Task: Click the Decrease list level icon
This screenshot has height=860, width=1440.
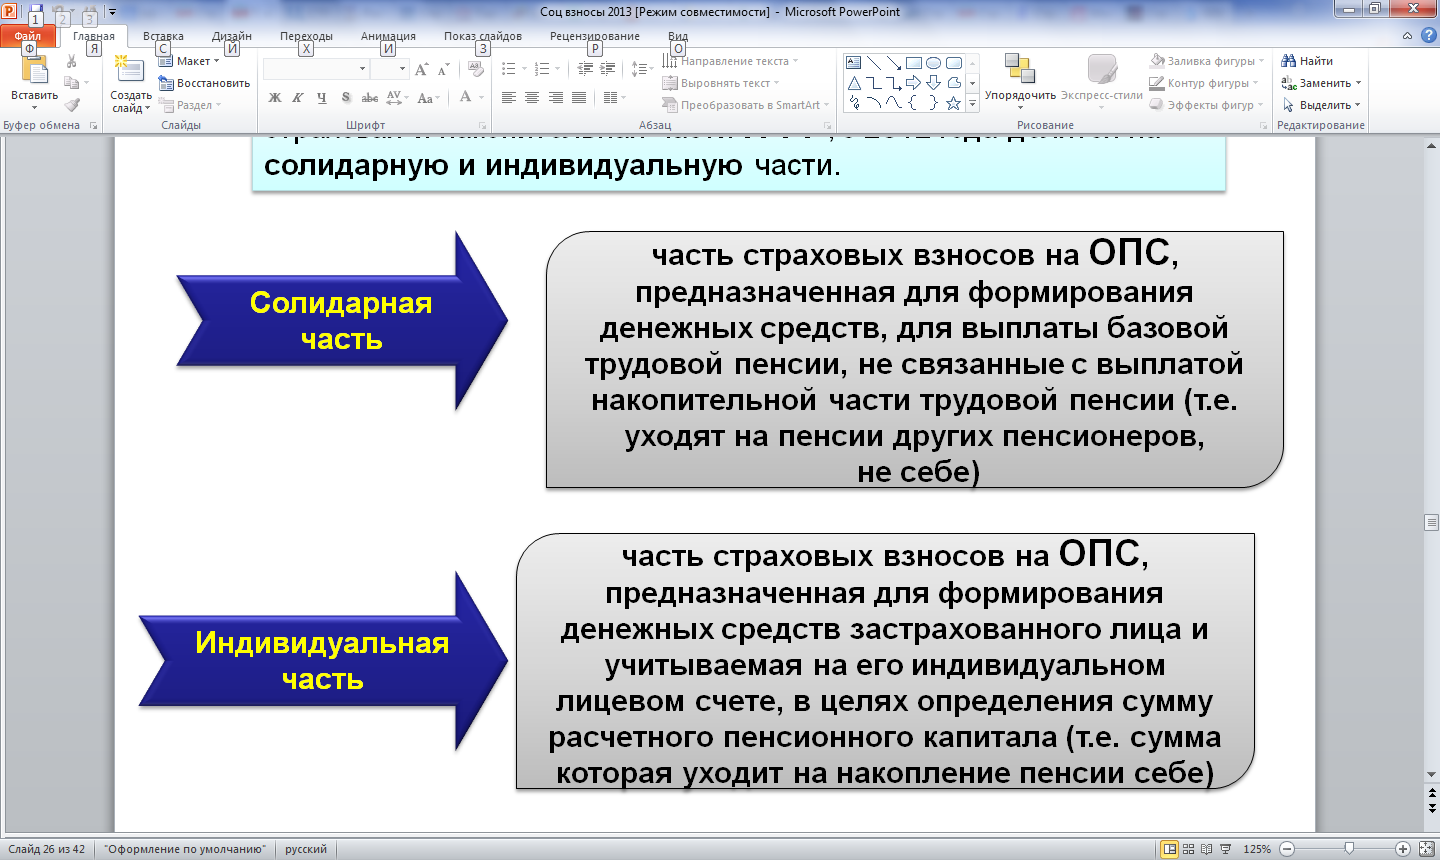Action: point(585,69)
